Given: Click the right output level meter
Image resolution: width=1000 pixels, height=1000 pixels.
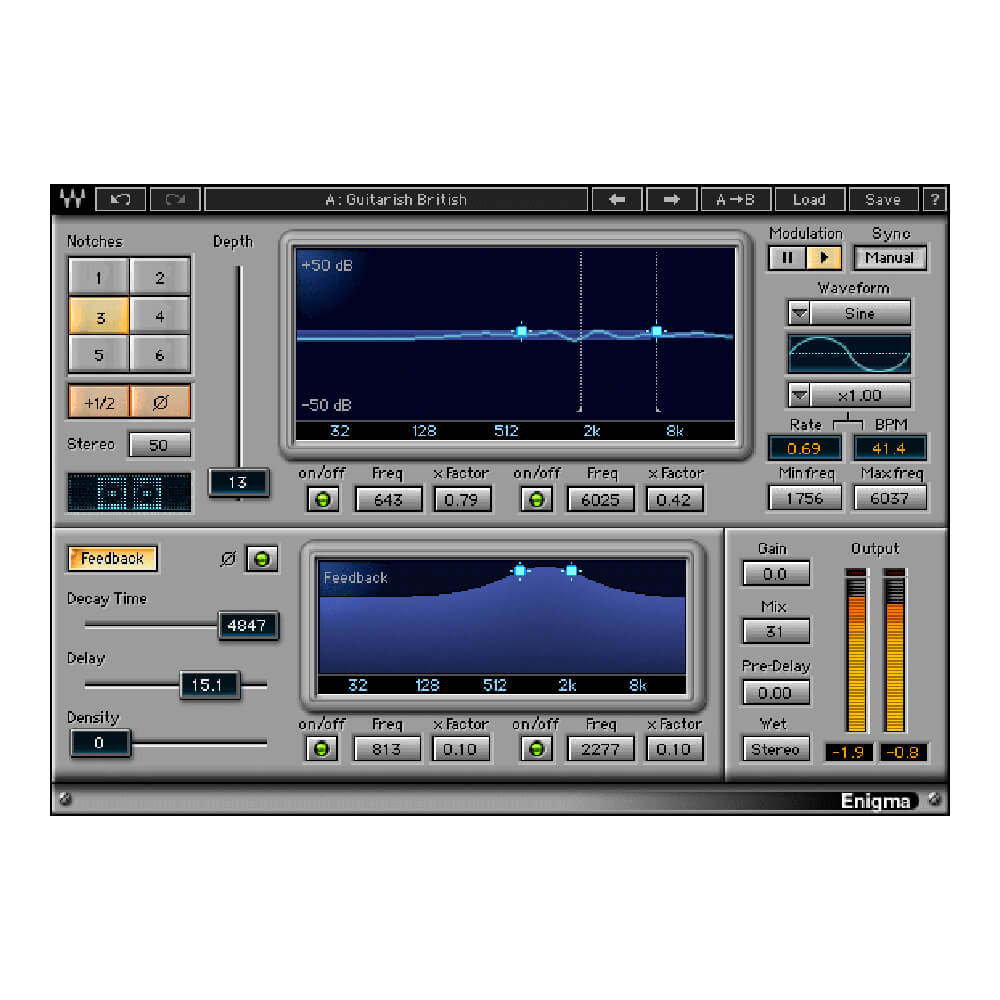Looking at the screenshot, I should [895, 650].
